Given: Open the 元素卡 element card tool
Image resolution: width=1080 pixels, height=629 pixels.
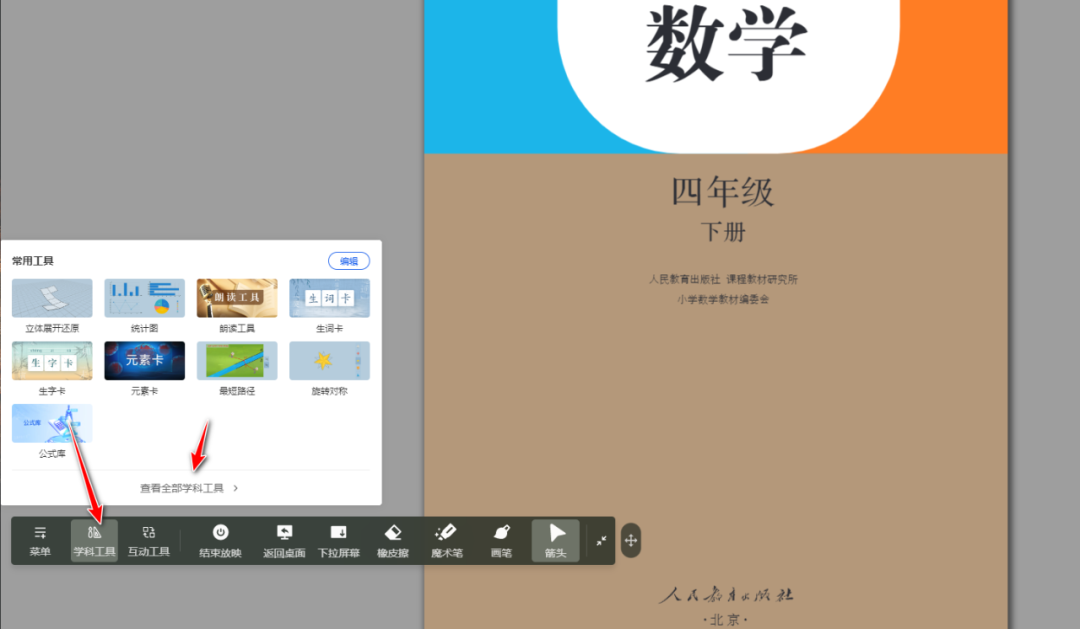Looking at the screenshot, I should [x=145, y=369].
